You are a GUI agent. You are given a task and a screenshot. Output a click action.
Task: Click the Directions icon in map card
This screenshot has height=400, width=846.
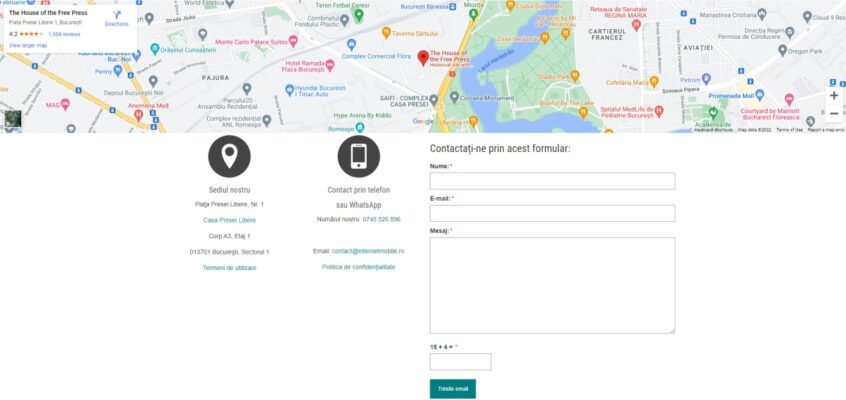117,15
